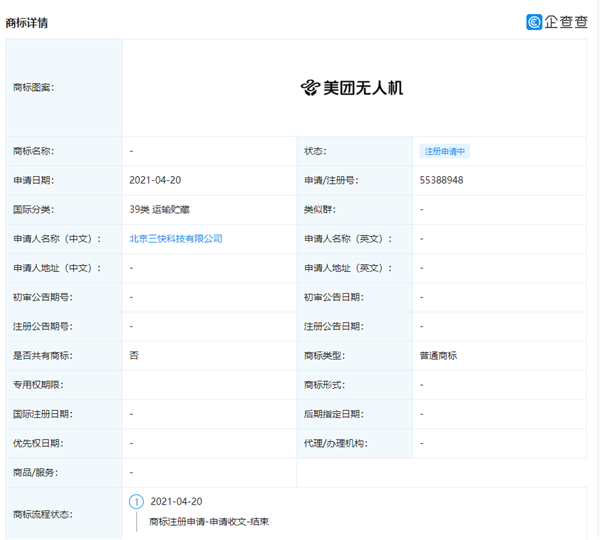Screen dimensions: 600x540
Task: Click the 申请人名称（中文） label
Action: pyautogui.click(x=57, y=239)
